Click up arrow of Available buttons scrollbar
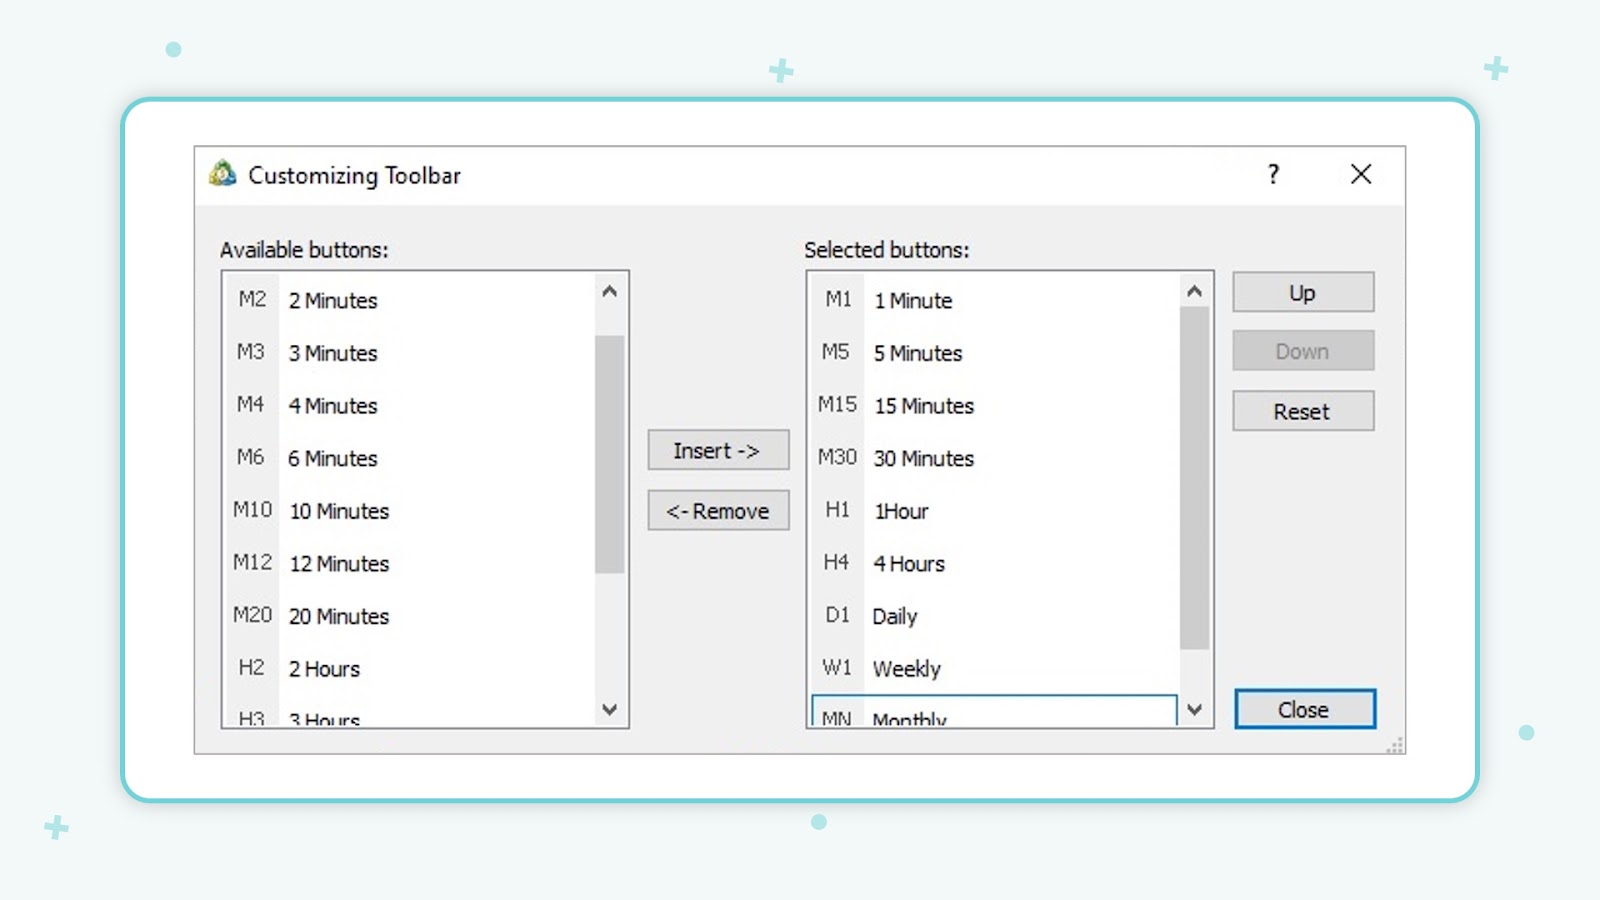The image size is (1600, 900). coord(610,291)
